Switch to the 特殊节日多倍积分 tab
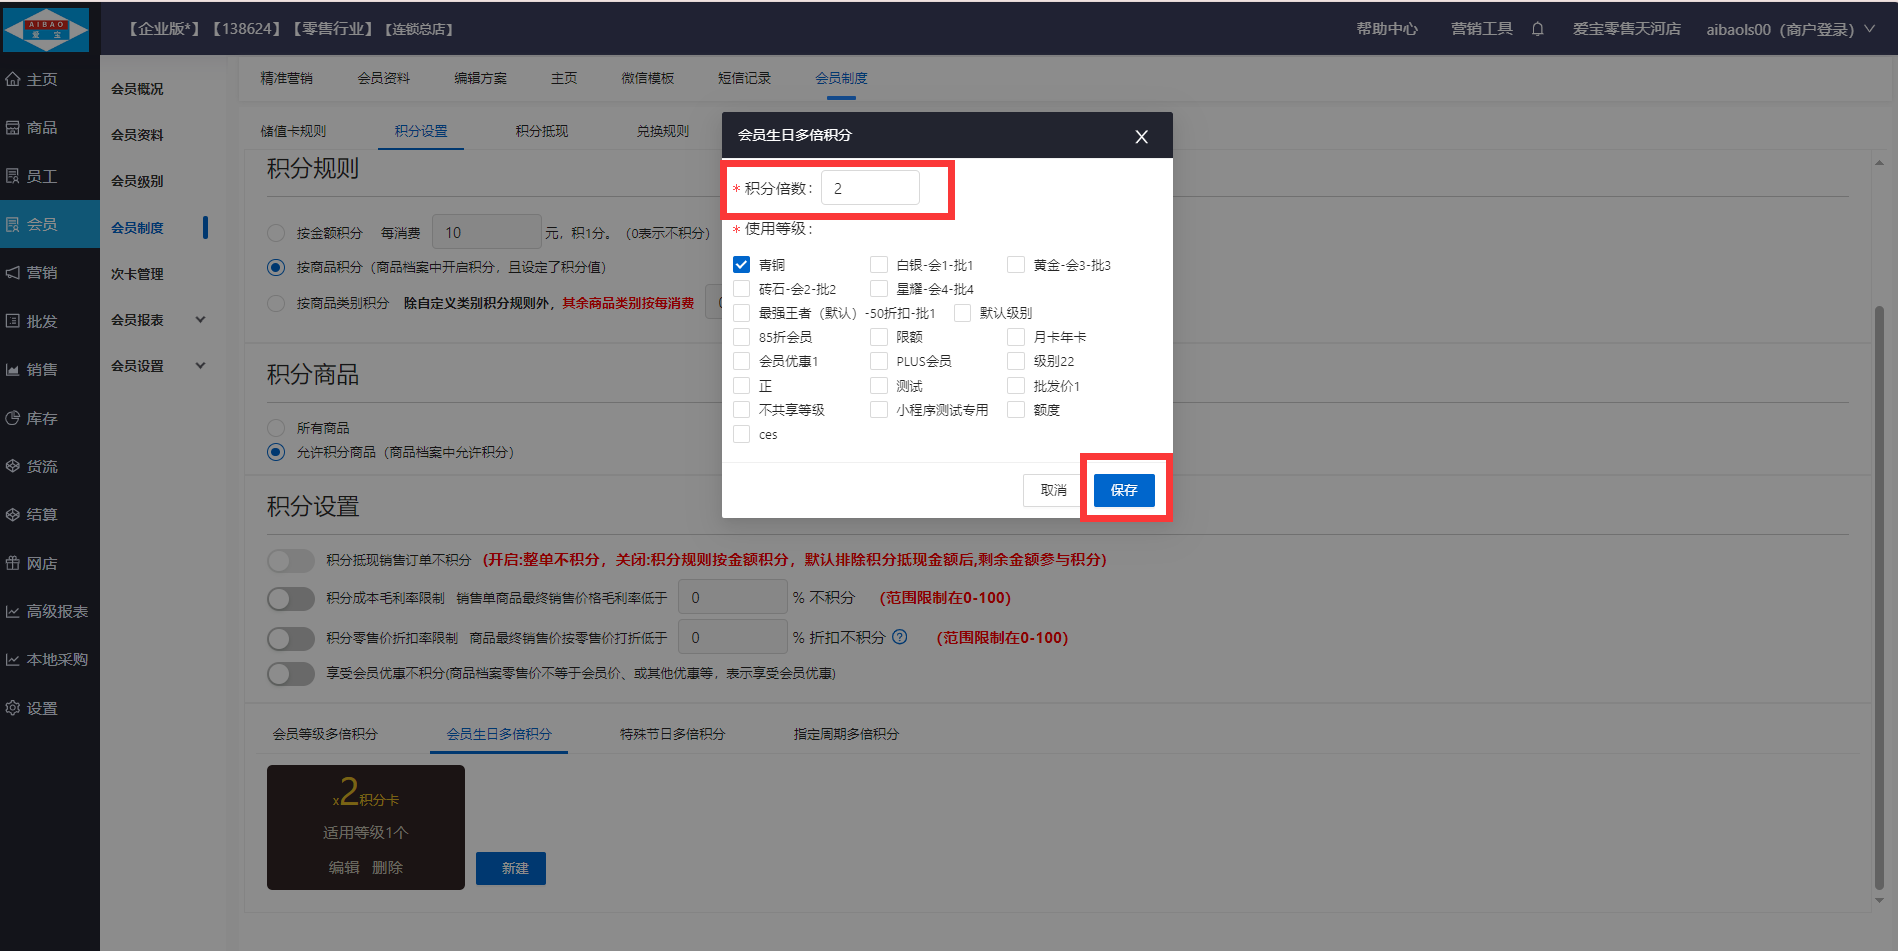Viewport: 1898px width, 951px height. (x=672, y=734)
